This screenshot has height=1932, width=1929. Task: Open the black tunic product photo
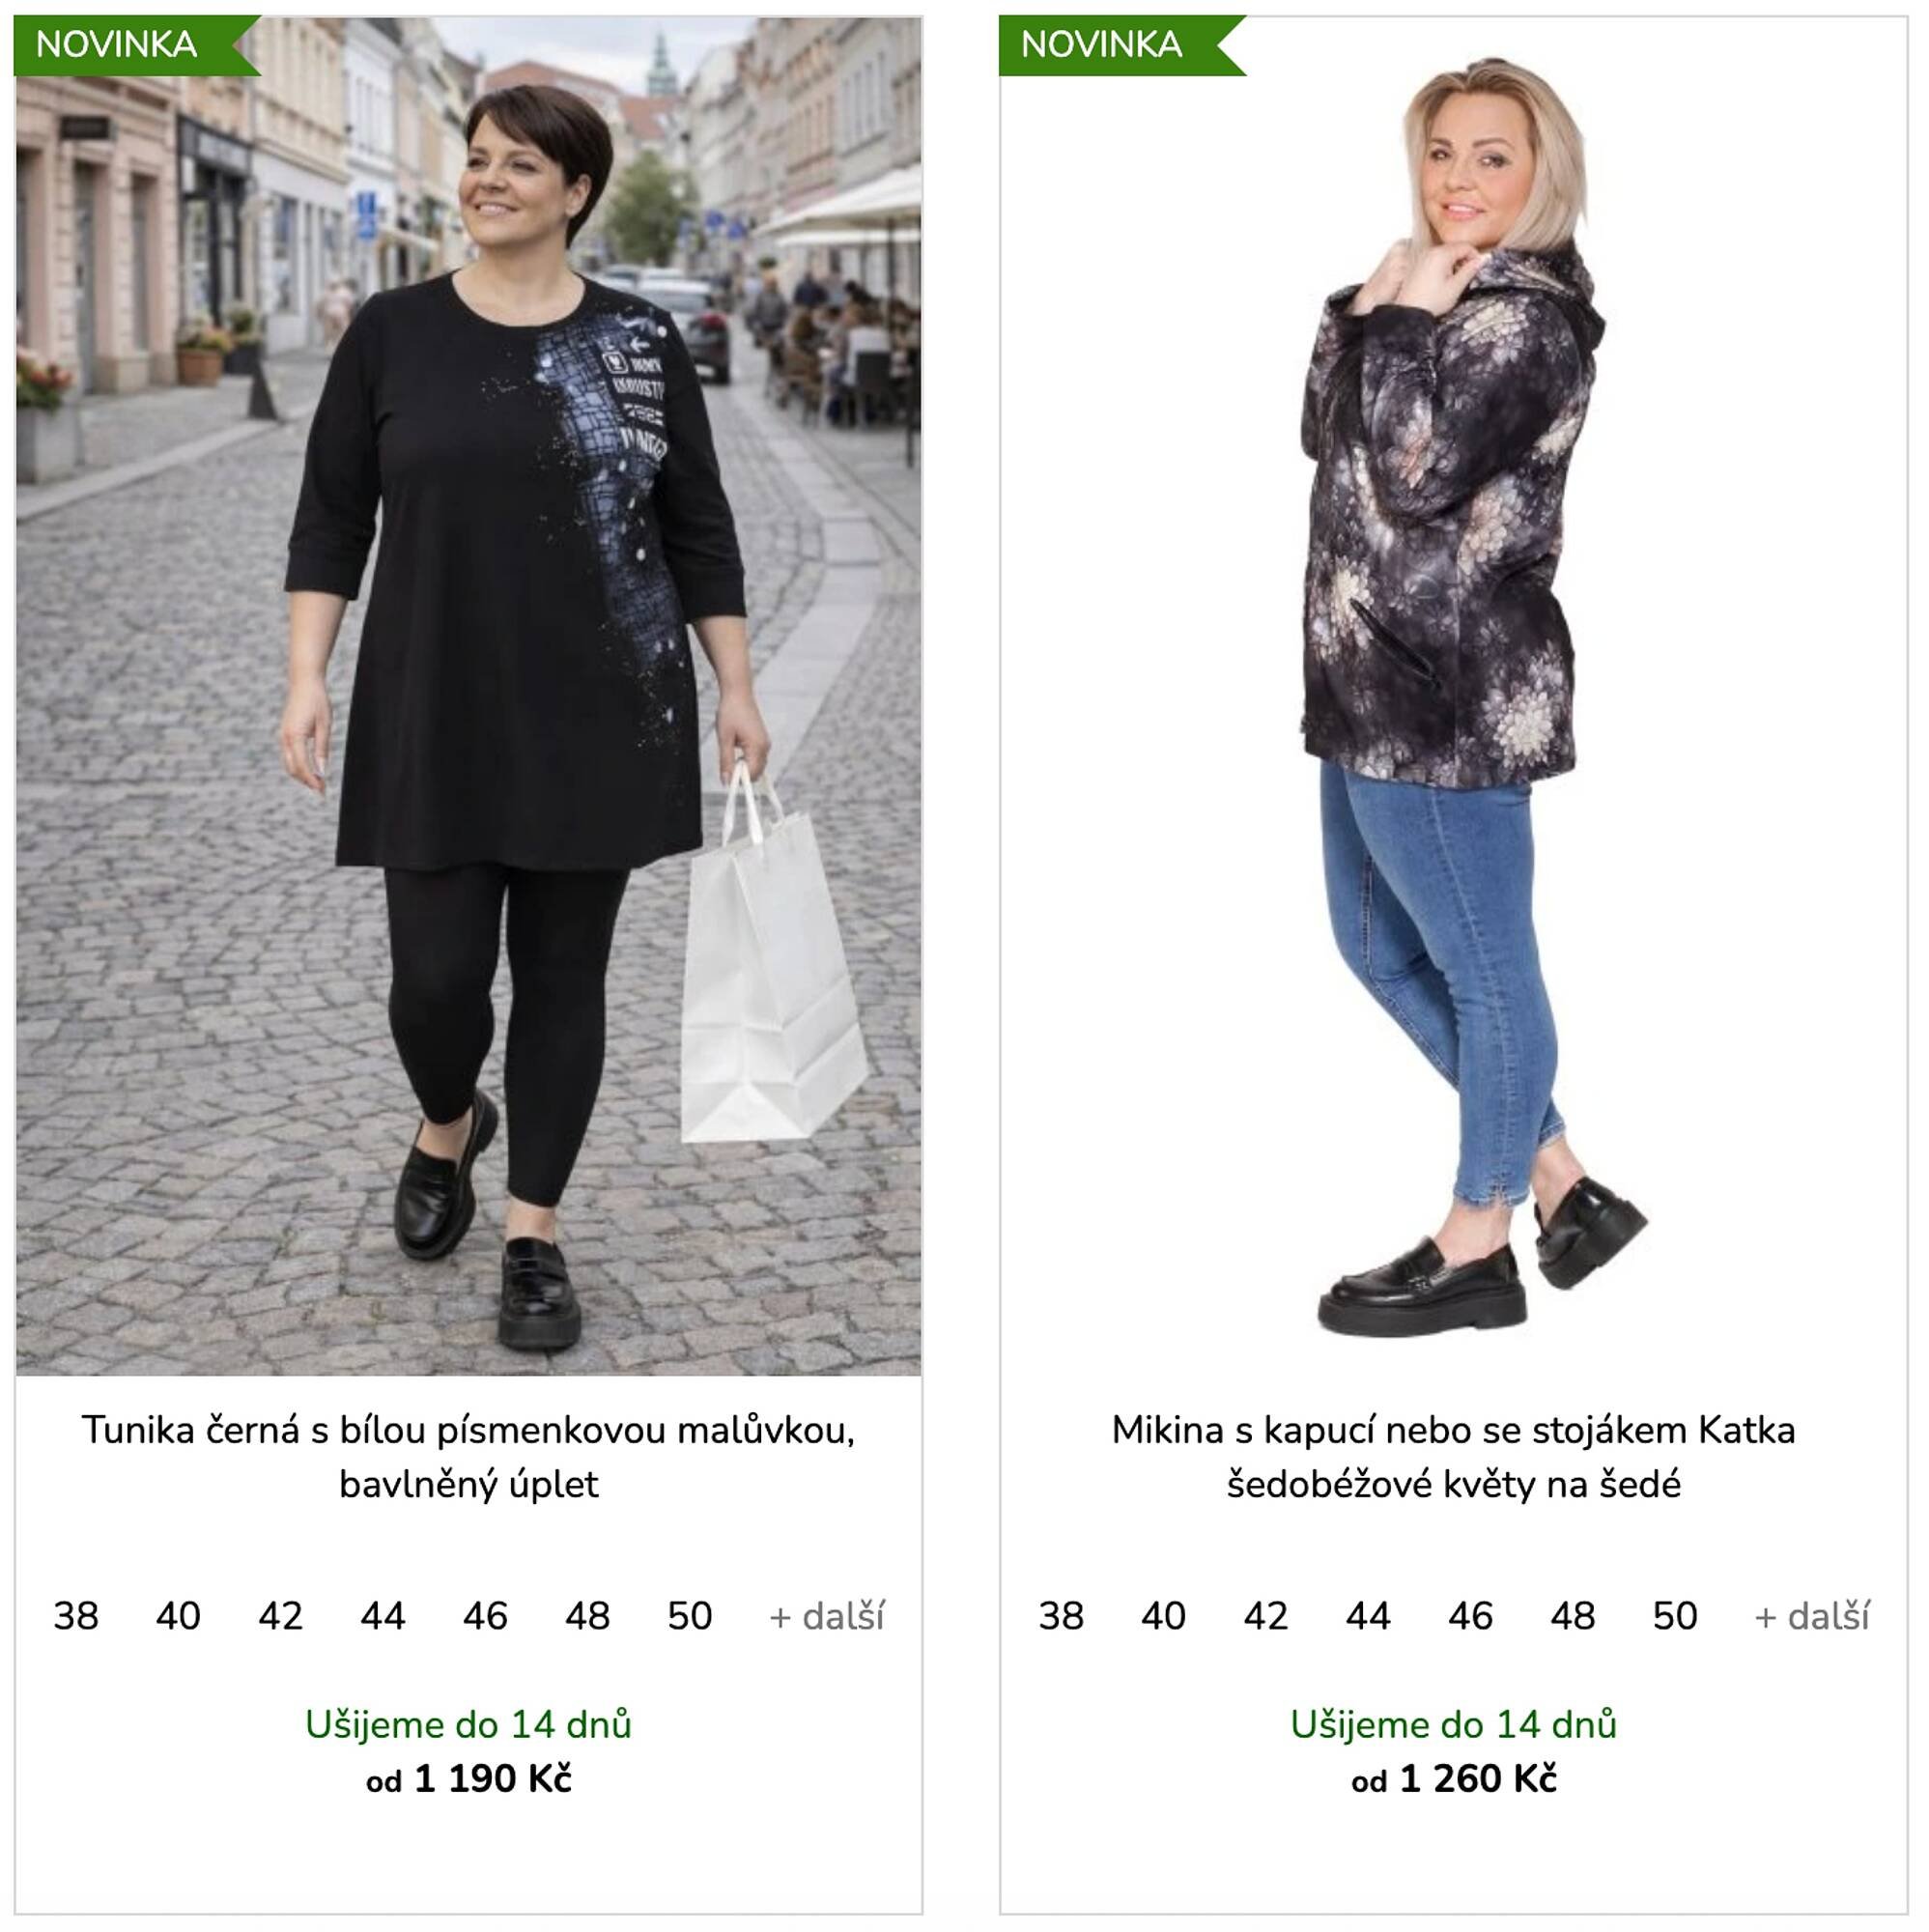coord(468,696)
